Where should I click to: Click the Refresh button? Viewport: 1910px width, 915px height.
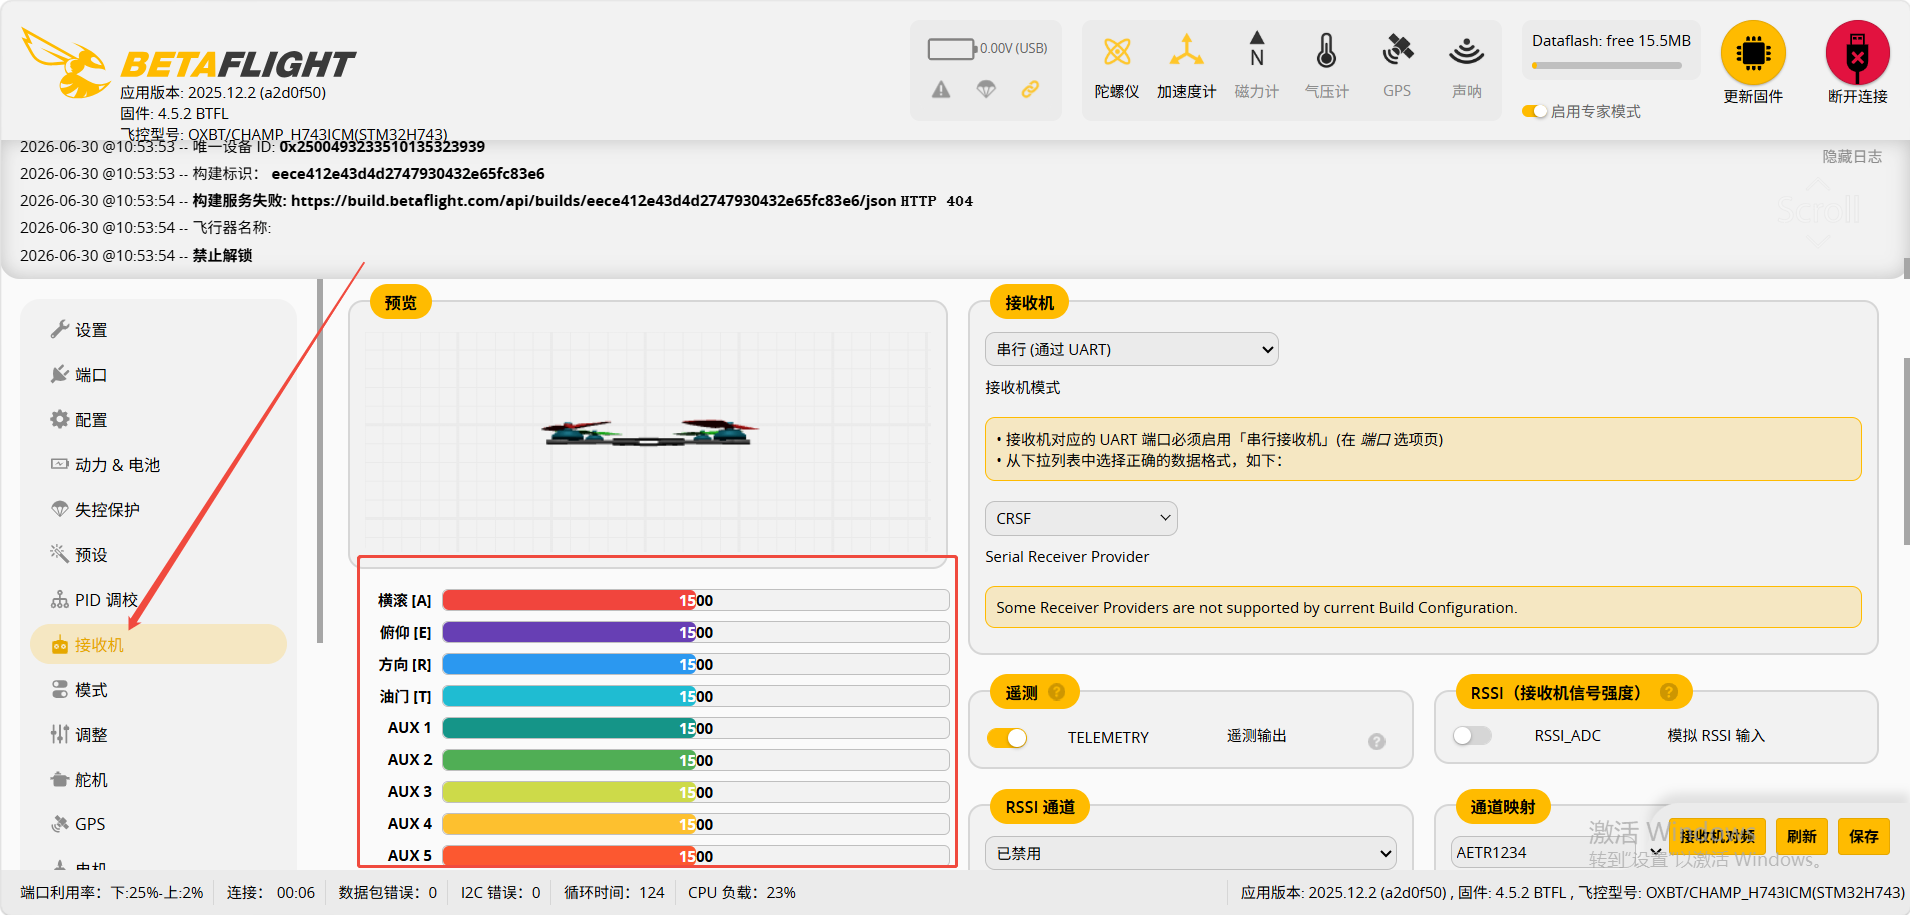point(1801,836)
